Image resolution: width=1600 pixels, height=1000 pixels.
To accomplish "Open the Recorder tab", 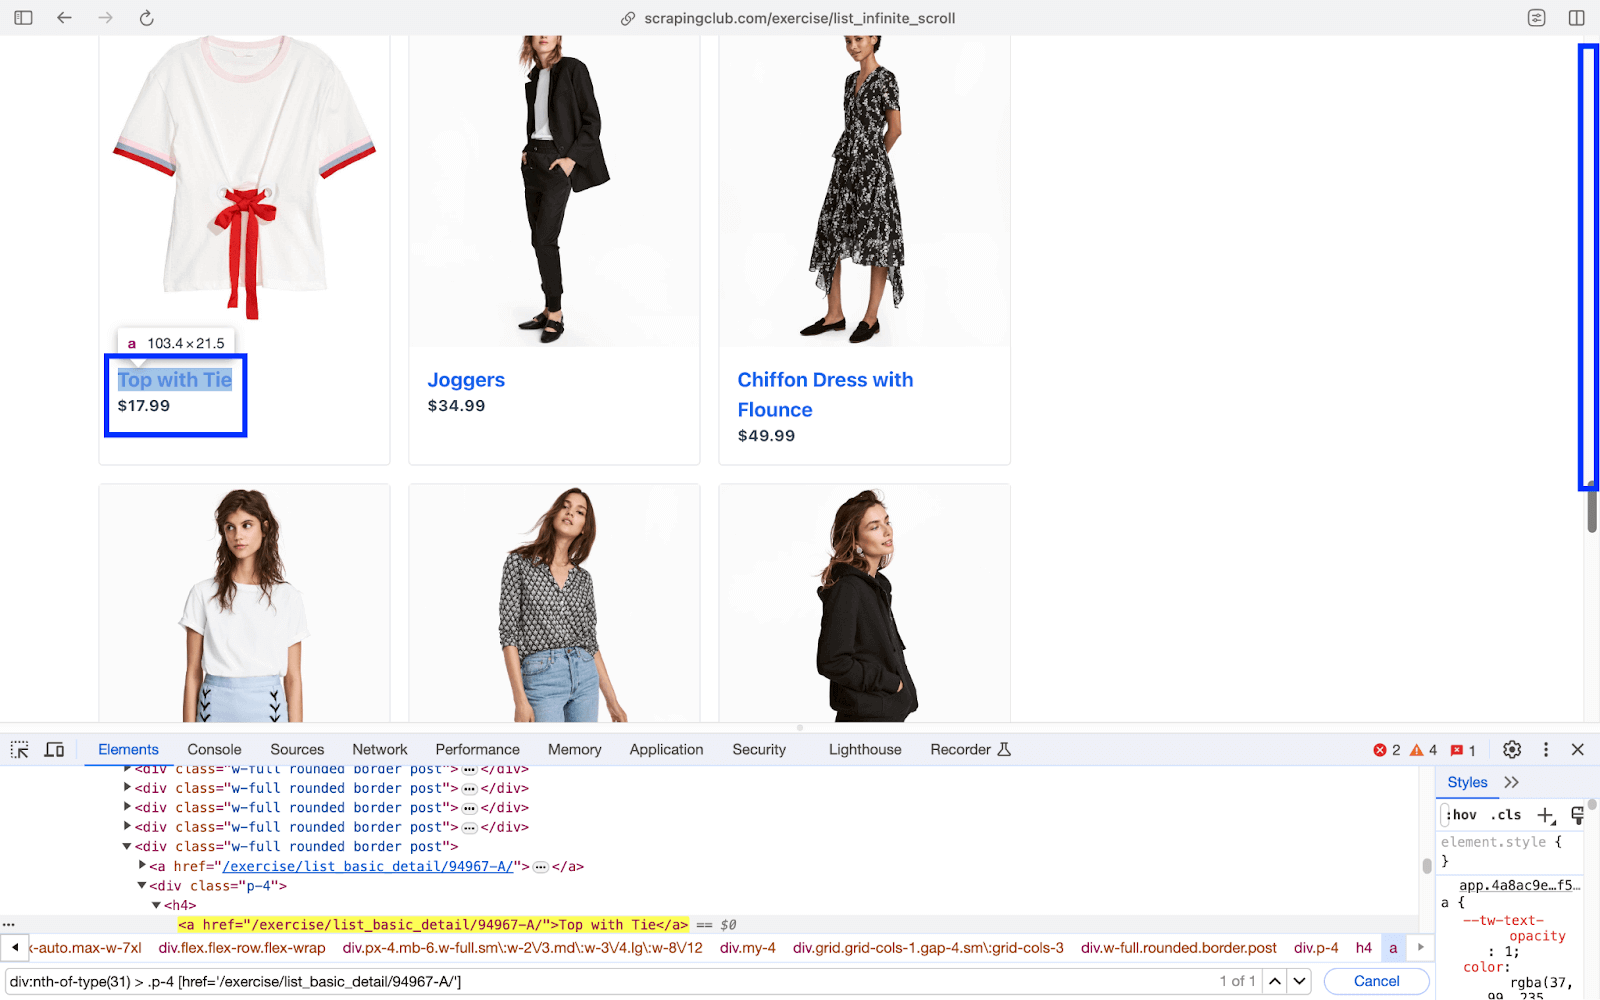I will coord(970,749).
